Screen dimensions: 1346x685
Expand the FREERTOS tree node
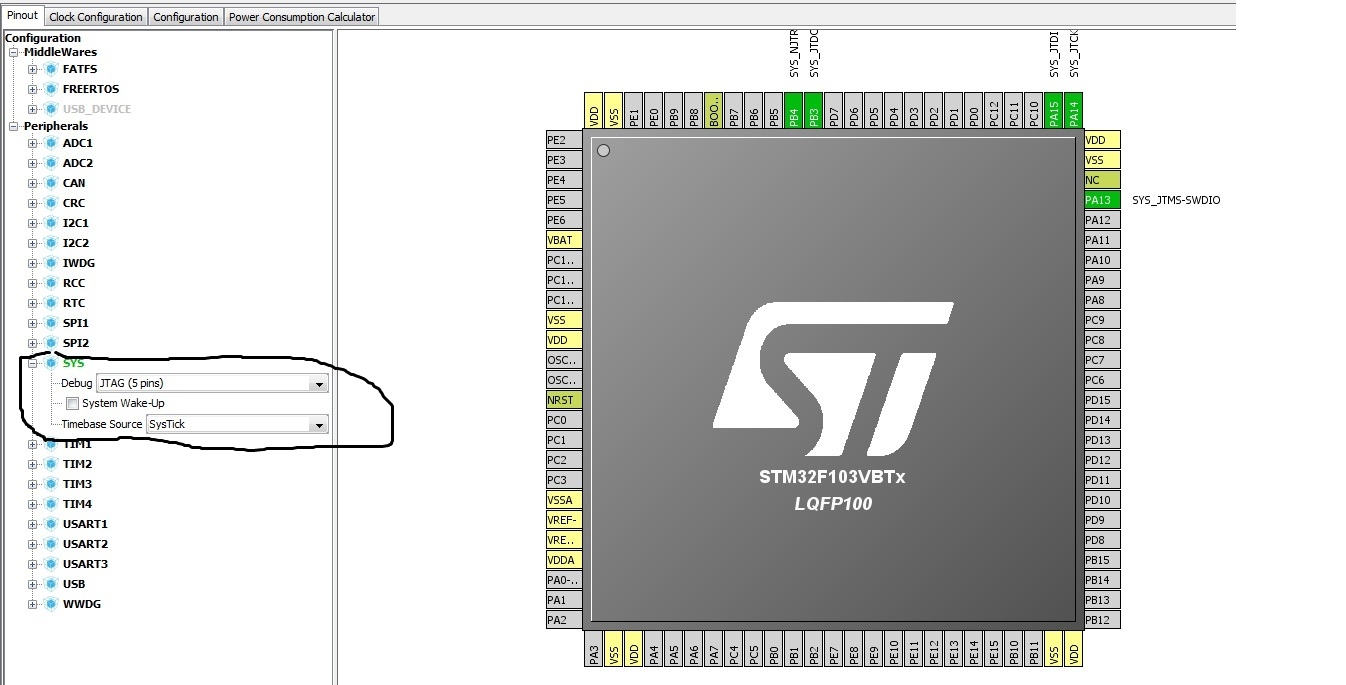(32, 89)
